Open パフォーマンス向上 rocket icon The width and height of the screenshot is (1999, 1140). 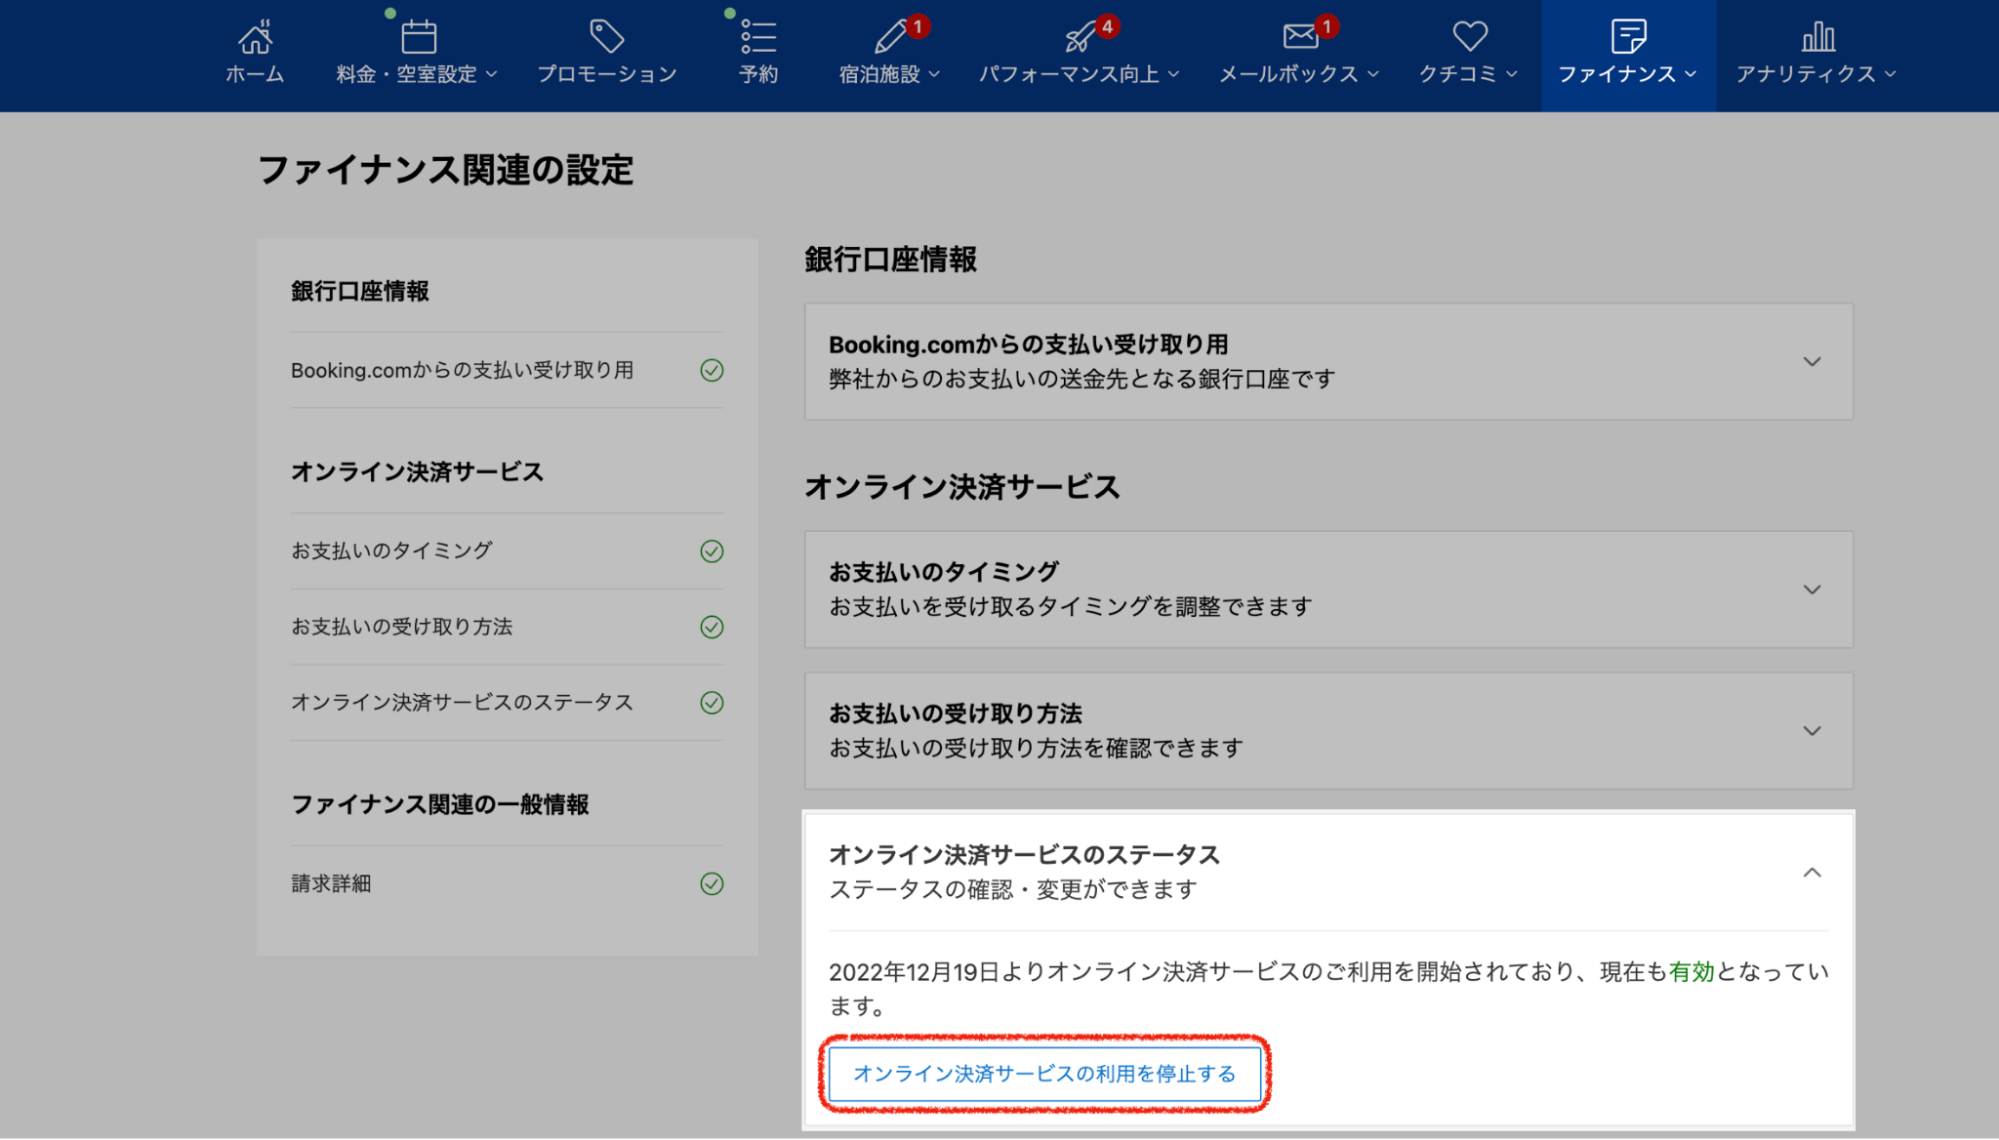tap(1079, 38)
